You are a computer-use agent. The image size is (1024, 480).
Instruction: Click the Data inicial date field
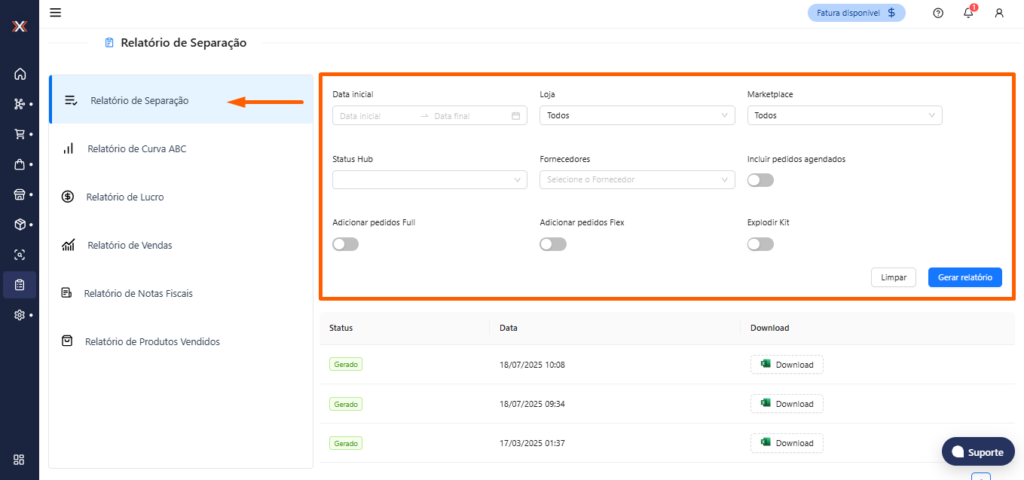(x=375, y=116)
